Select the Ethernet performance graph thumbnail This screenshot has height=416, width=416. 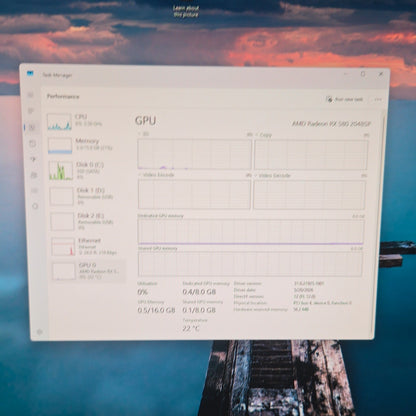[x=63, y=247]
